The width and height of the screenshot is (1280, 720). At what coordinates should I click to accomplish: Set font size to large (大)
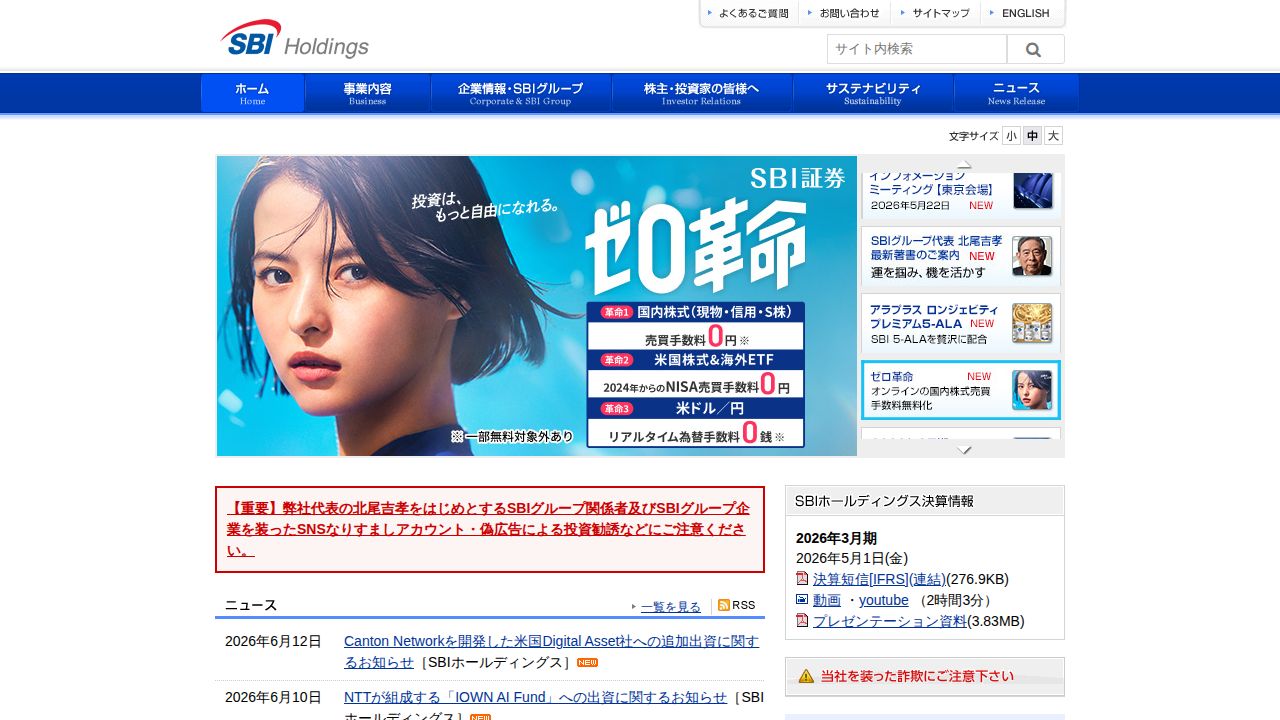[x=1053, y=136]
